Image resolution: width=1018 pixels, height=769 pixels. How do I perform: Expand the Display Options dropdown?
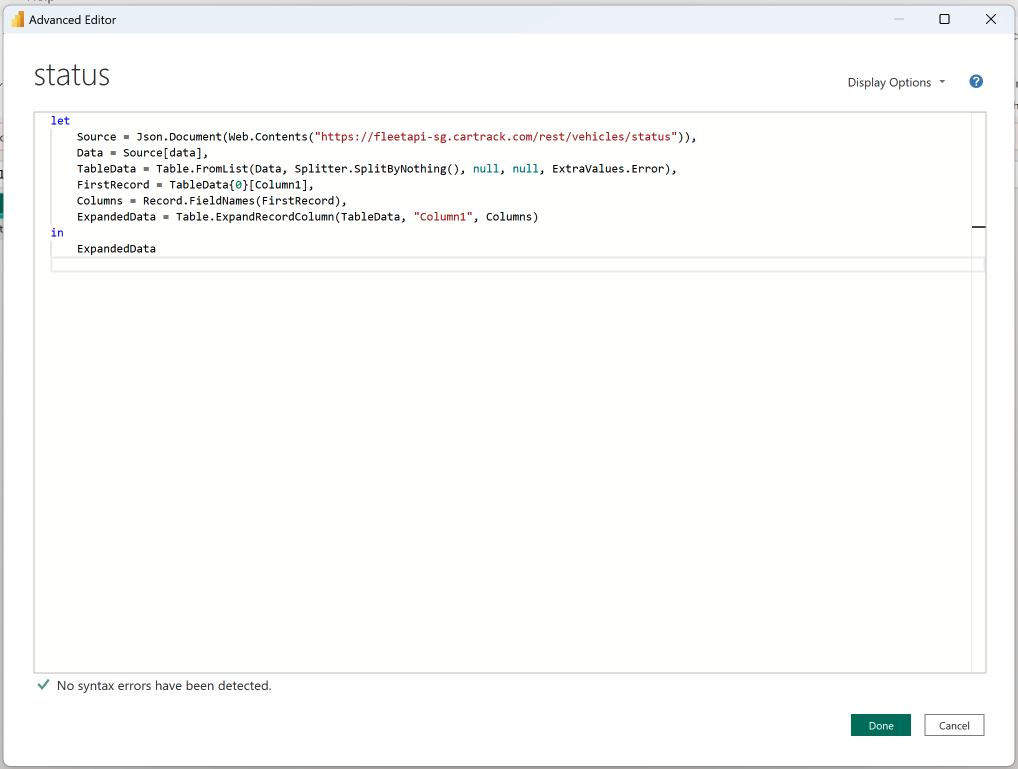tap(895, 82)
